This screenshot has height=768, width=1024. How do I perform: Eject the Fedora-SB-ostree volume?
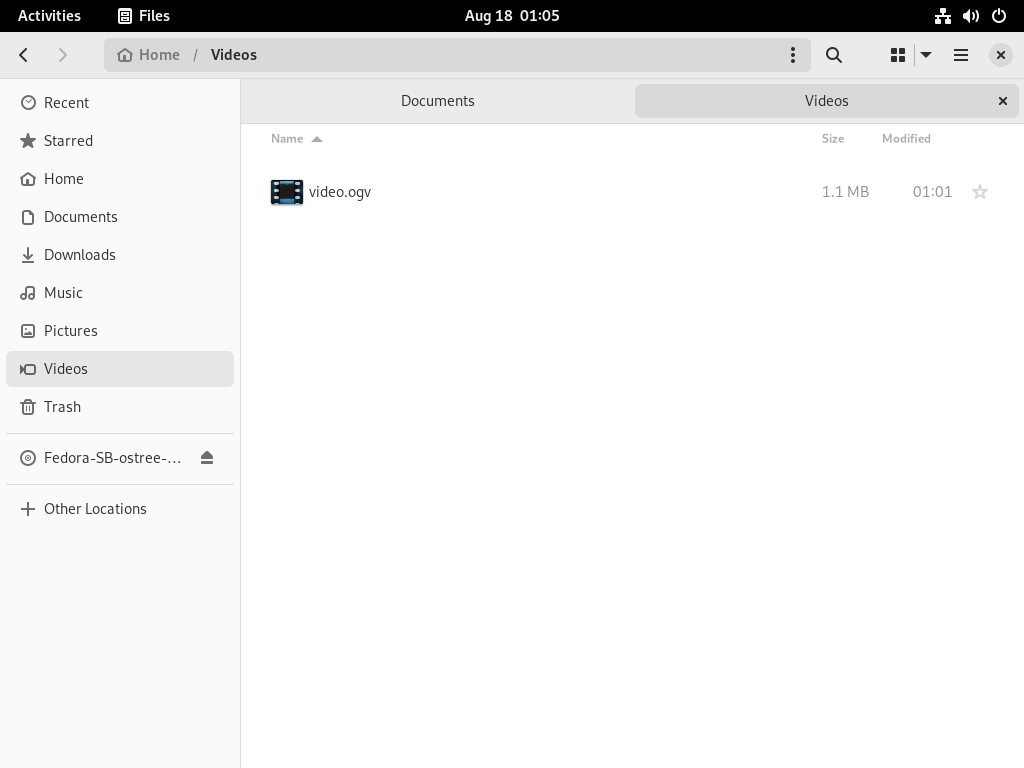[x=207, y=458]
